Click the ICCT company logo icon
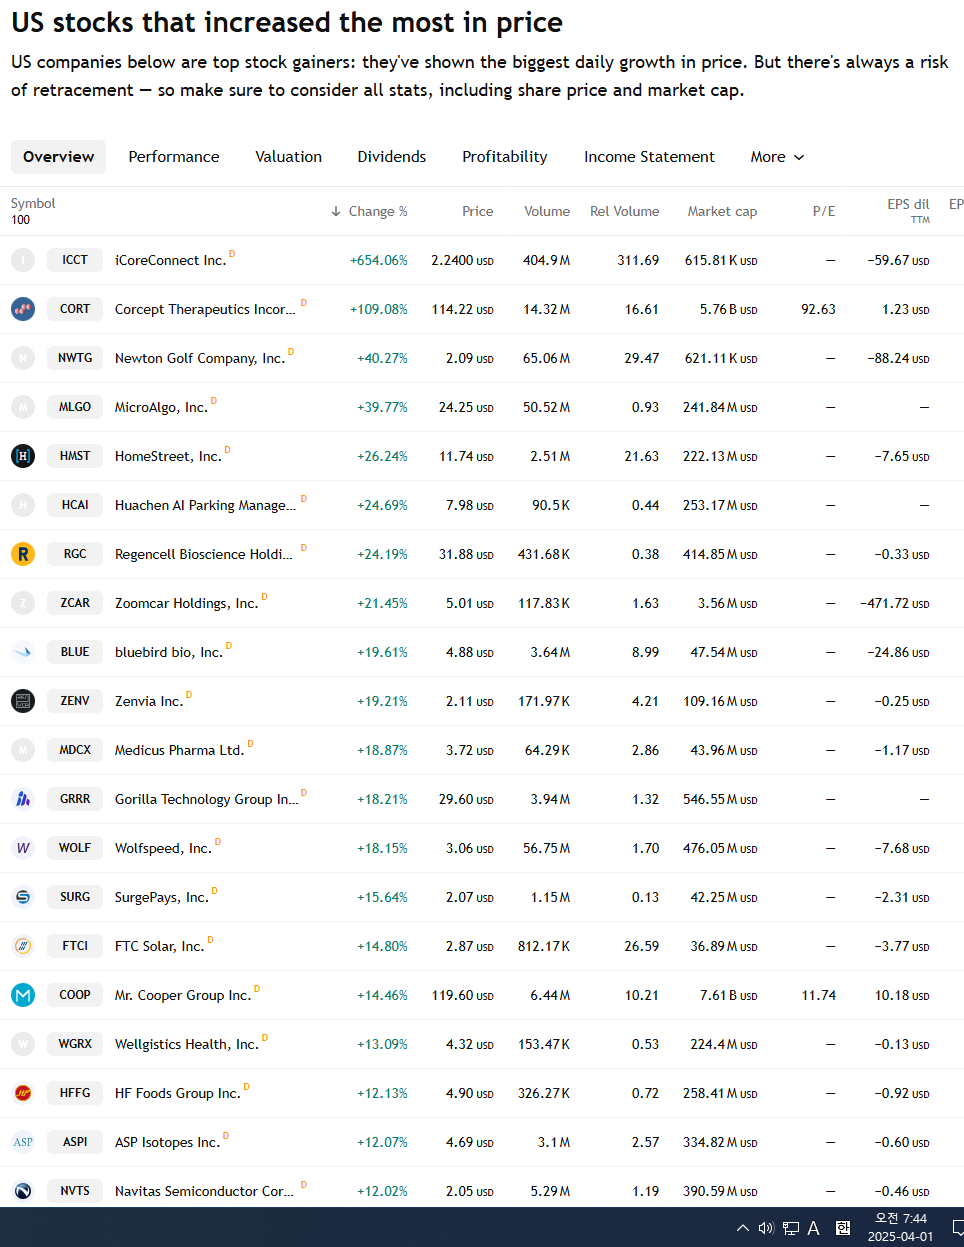This screenshot has height=1247, width=964. click(x=23, y=260)
